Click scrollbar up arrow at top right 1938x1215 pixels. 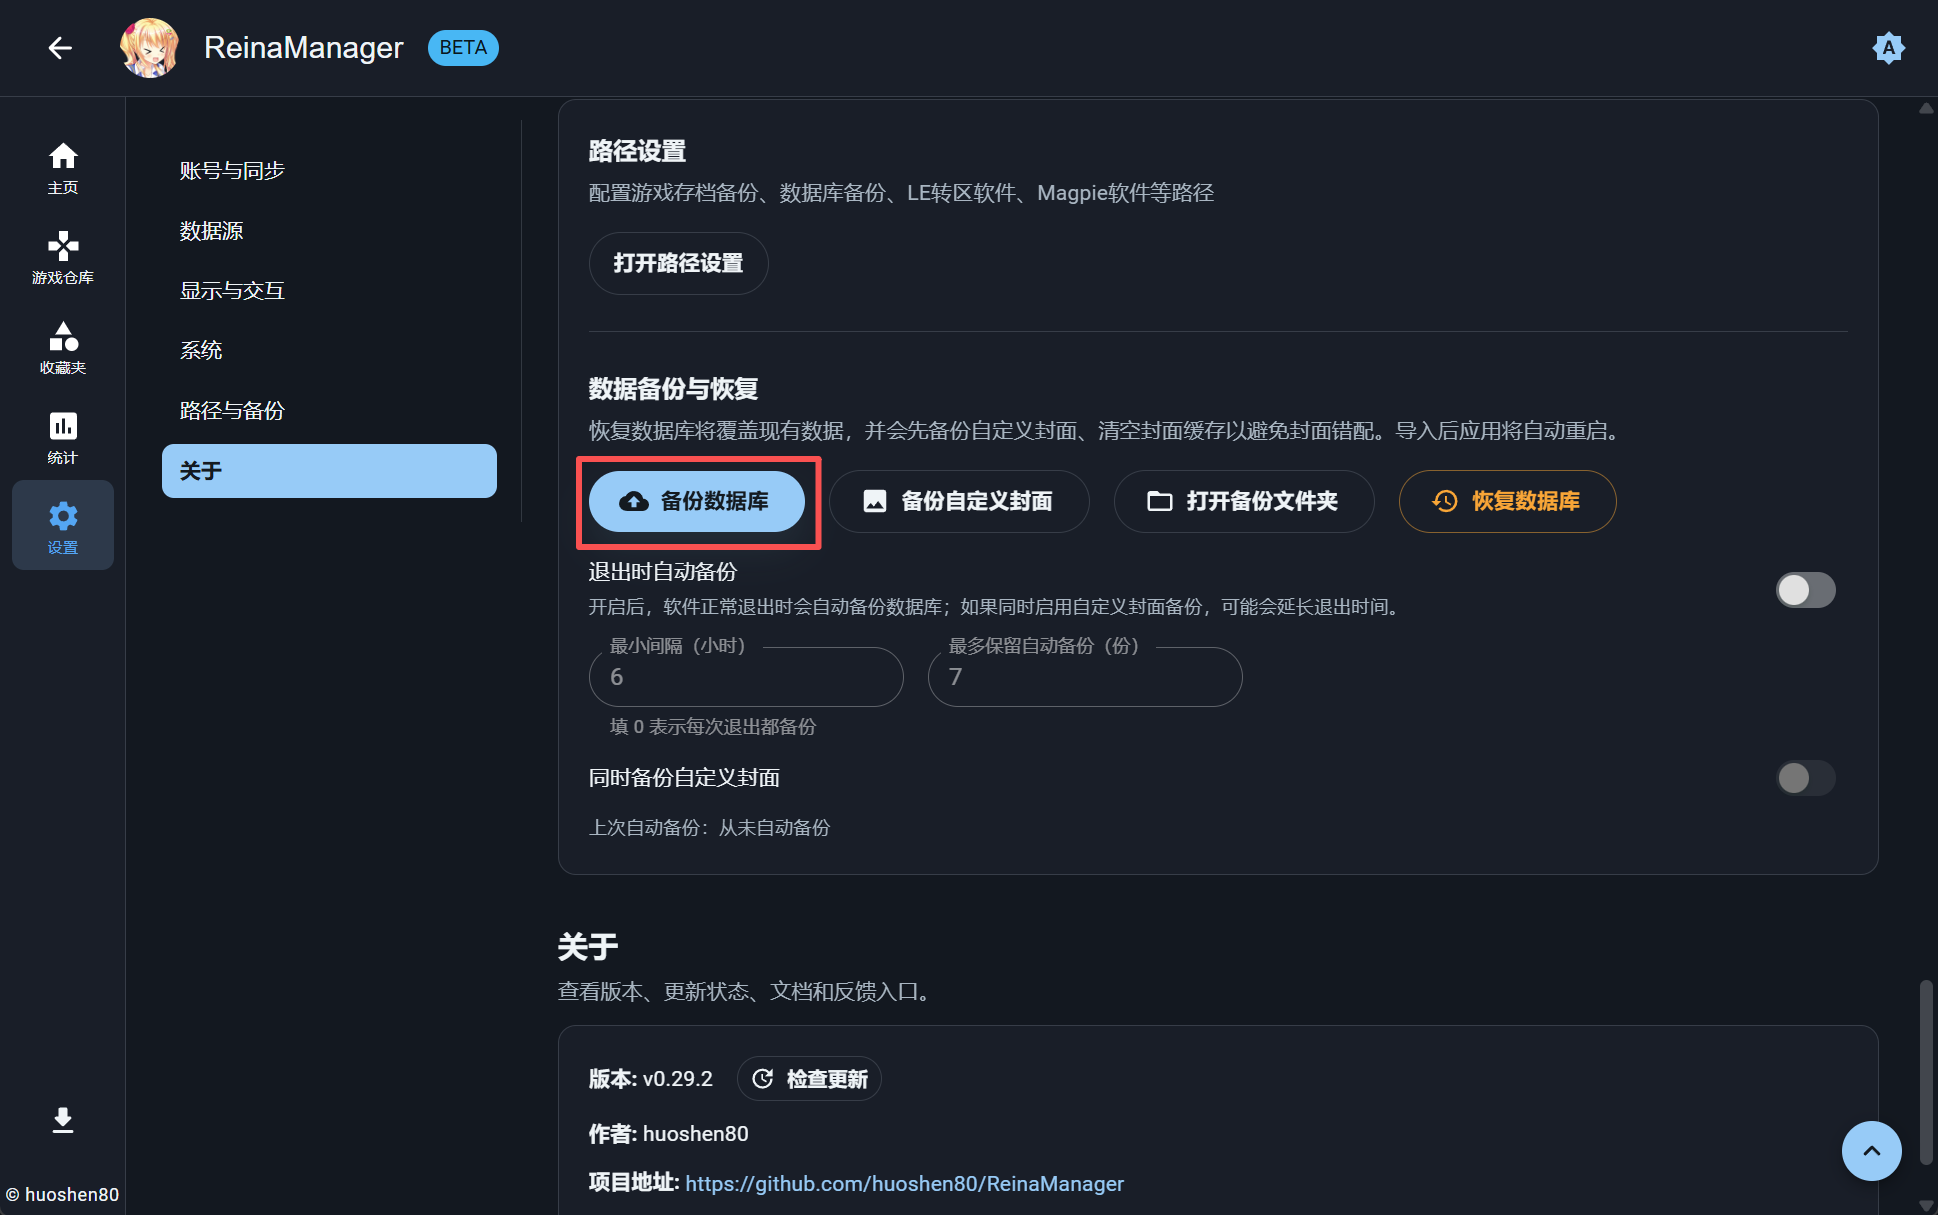[1925, 108]
